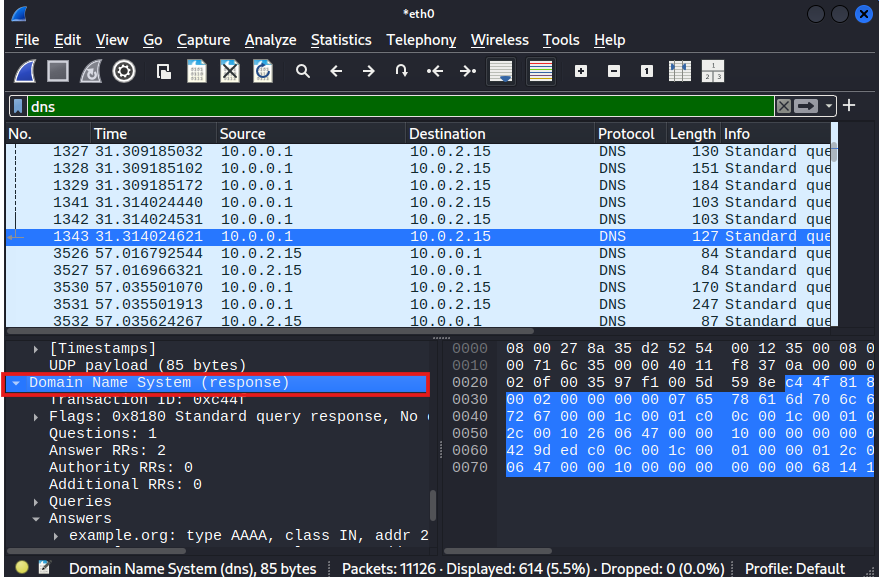Image resolution: width=879 pixels, height=577 pixels.
Task: Open the Statistics menu
Action: click(341, 40)
